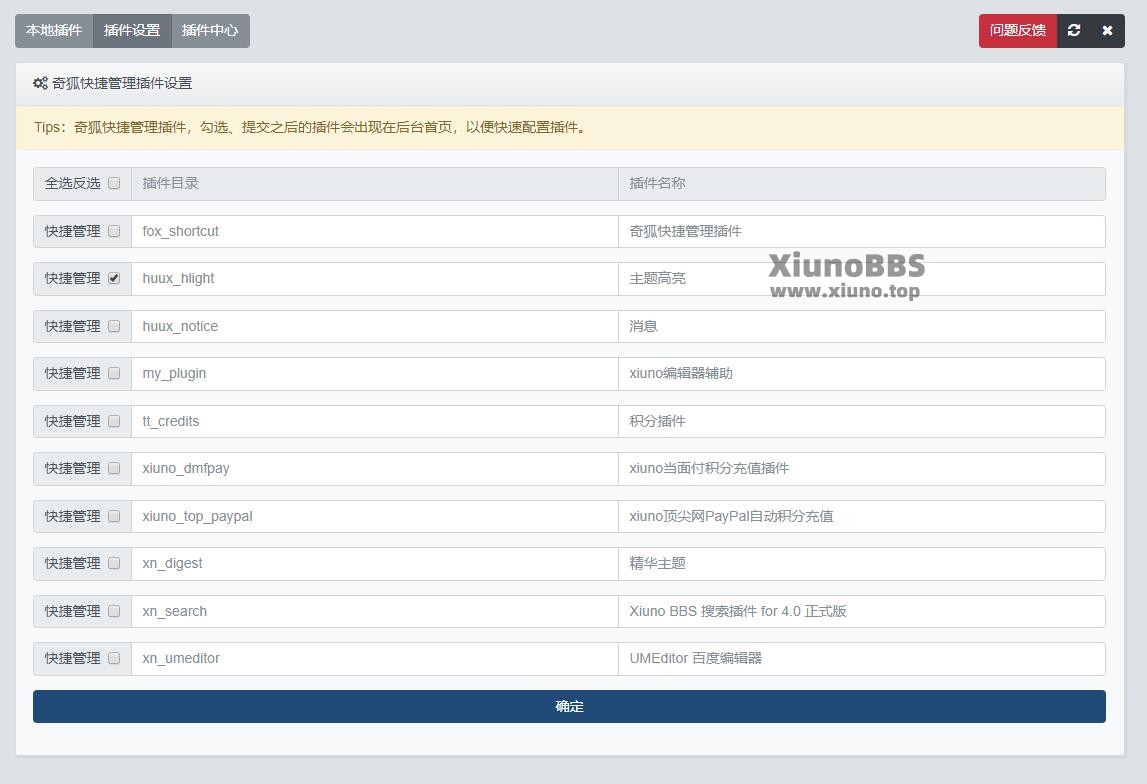1147x784 pixels.
Task: Check the xiuno_dmfpay row checkbox
Action: [x=114, y=468]
